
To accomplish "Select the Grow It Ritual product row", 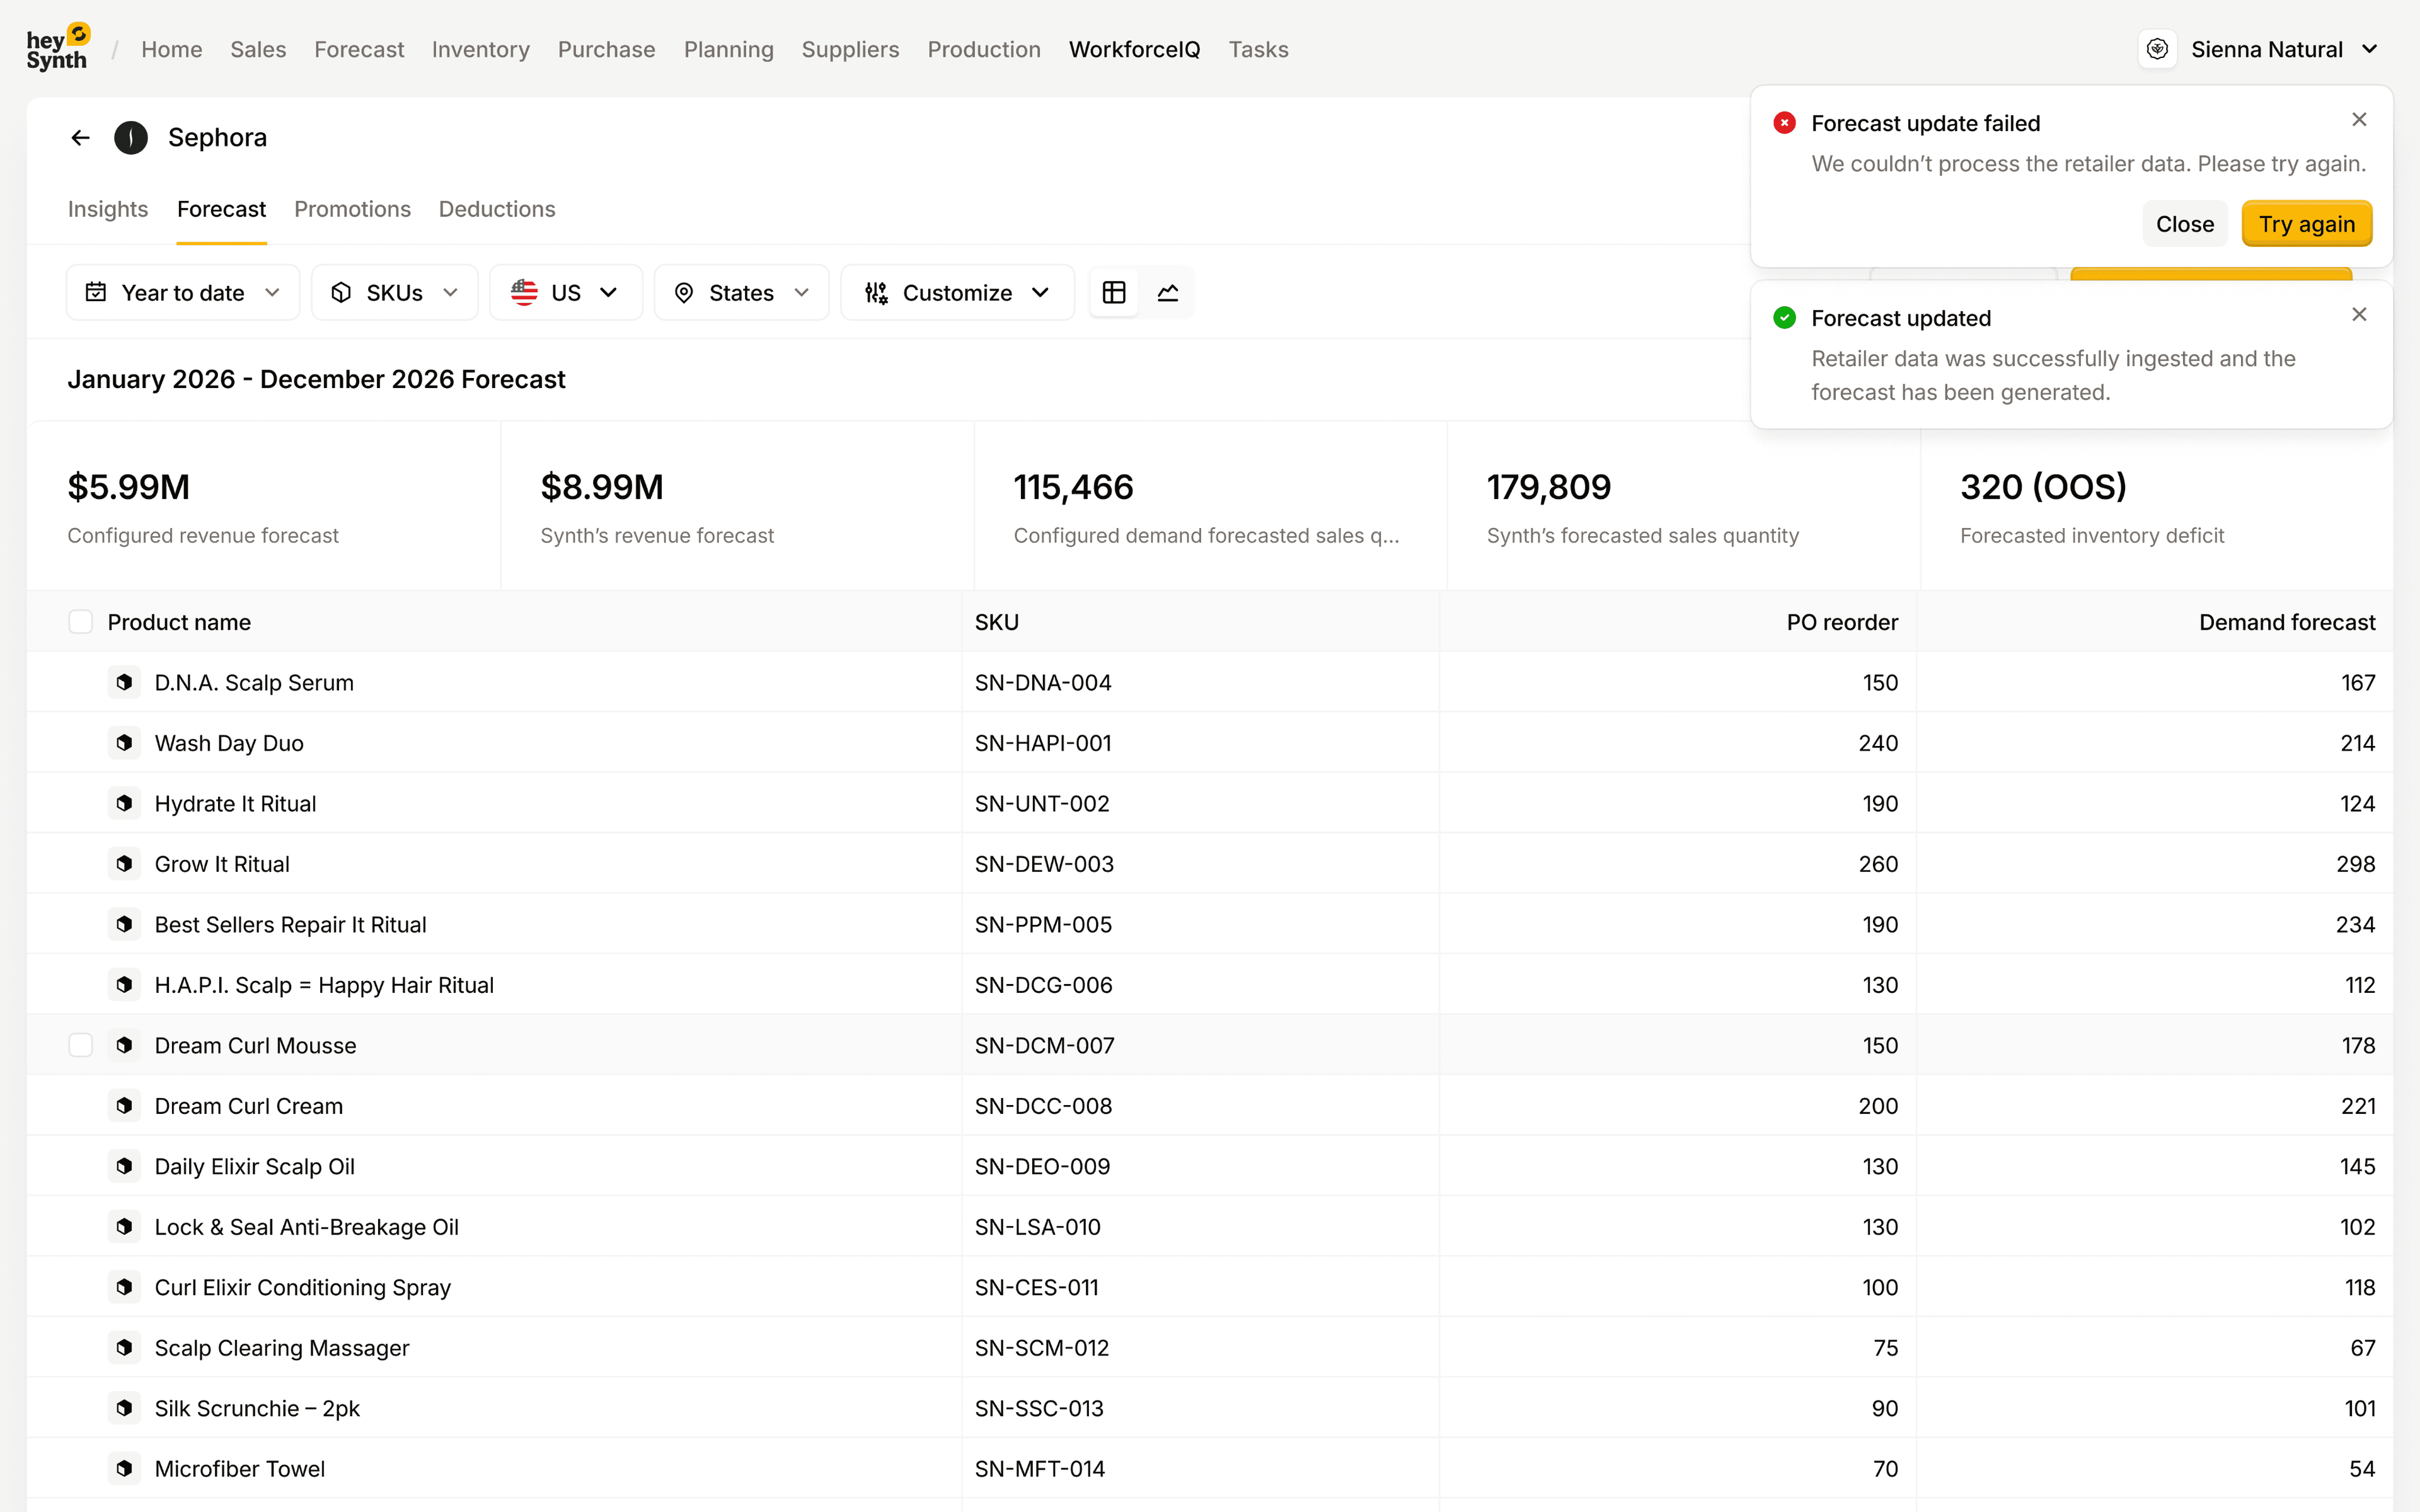I will 222,864.
